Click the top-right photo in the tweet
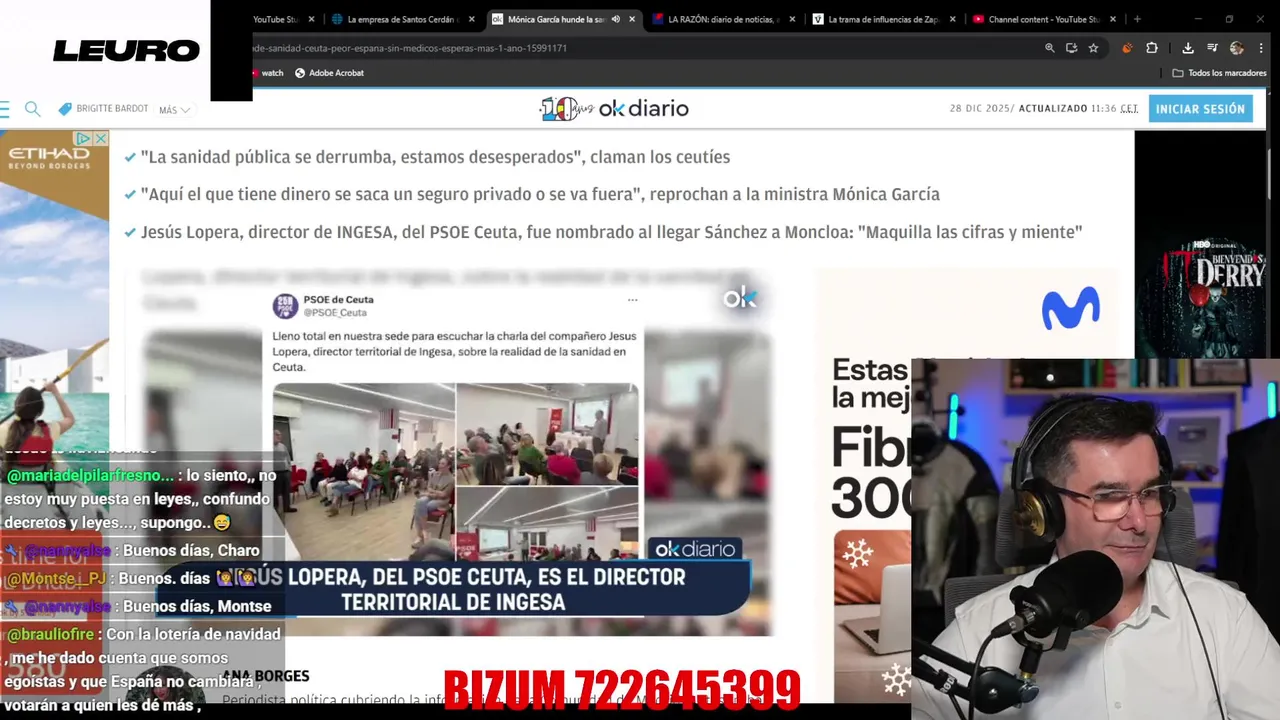This screenshot has height=720, width=1280. [547, 432]
